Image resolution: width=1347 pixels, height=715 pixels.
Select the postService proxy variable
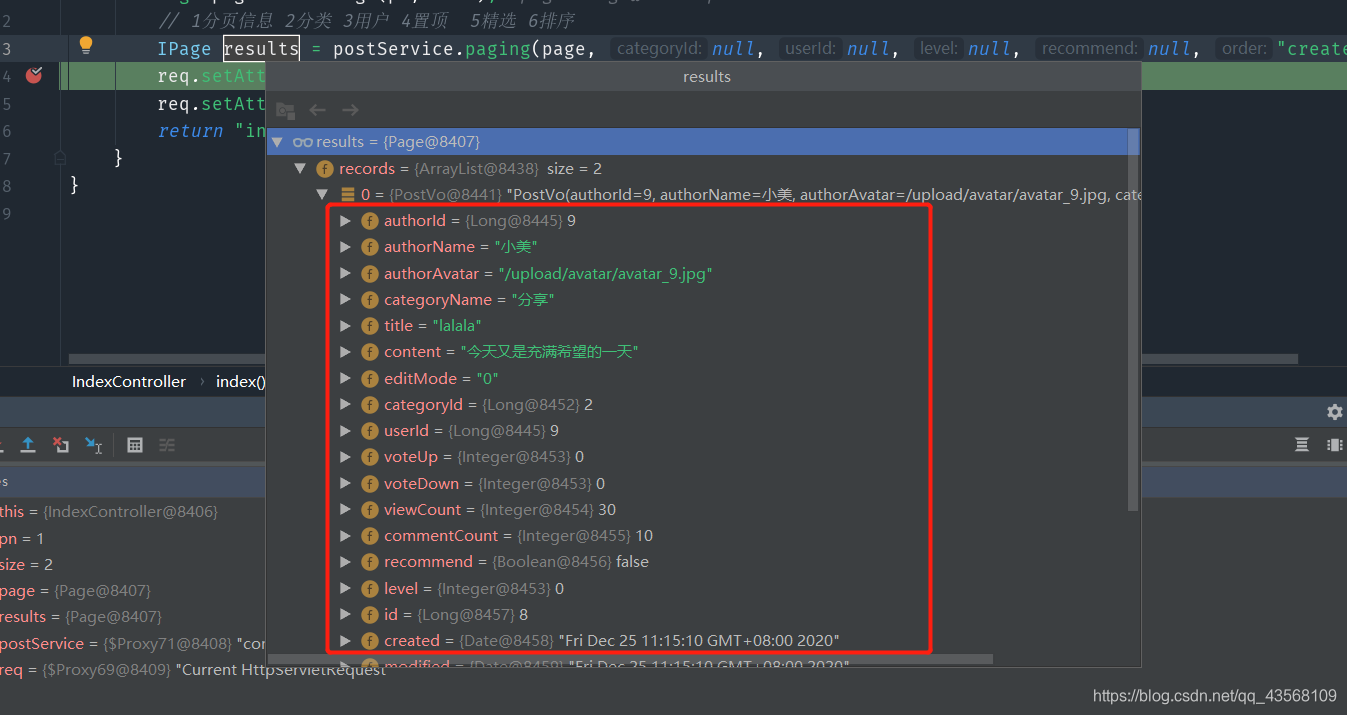coord(133,643)
